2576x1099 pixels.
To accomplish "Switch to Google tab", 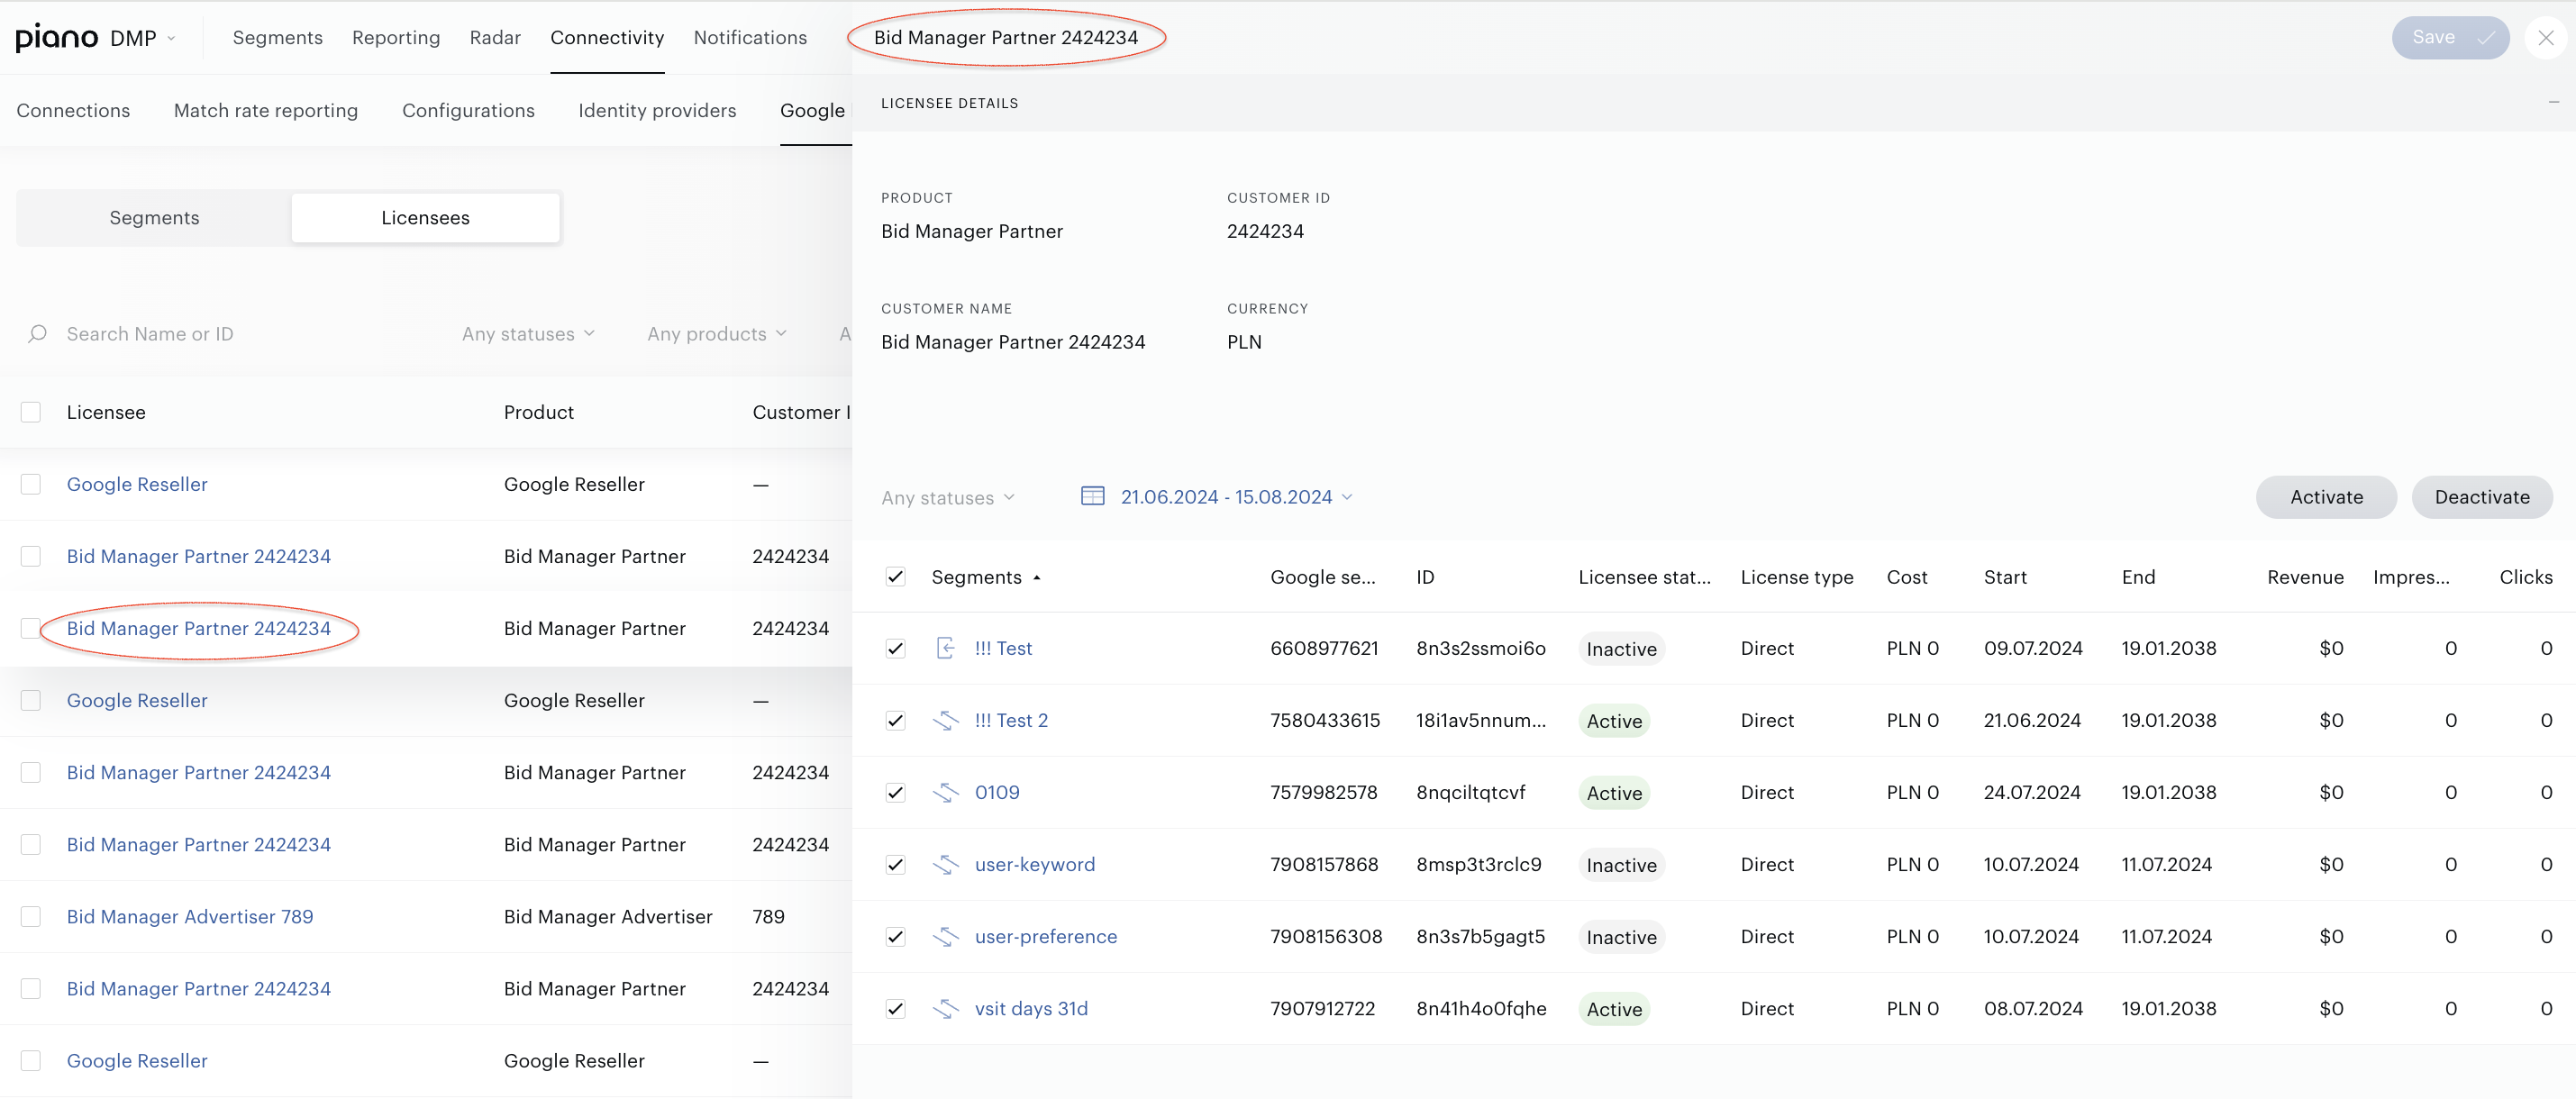I will coord(812,111).
